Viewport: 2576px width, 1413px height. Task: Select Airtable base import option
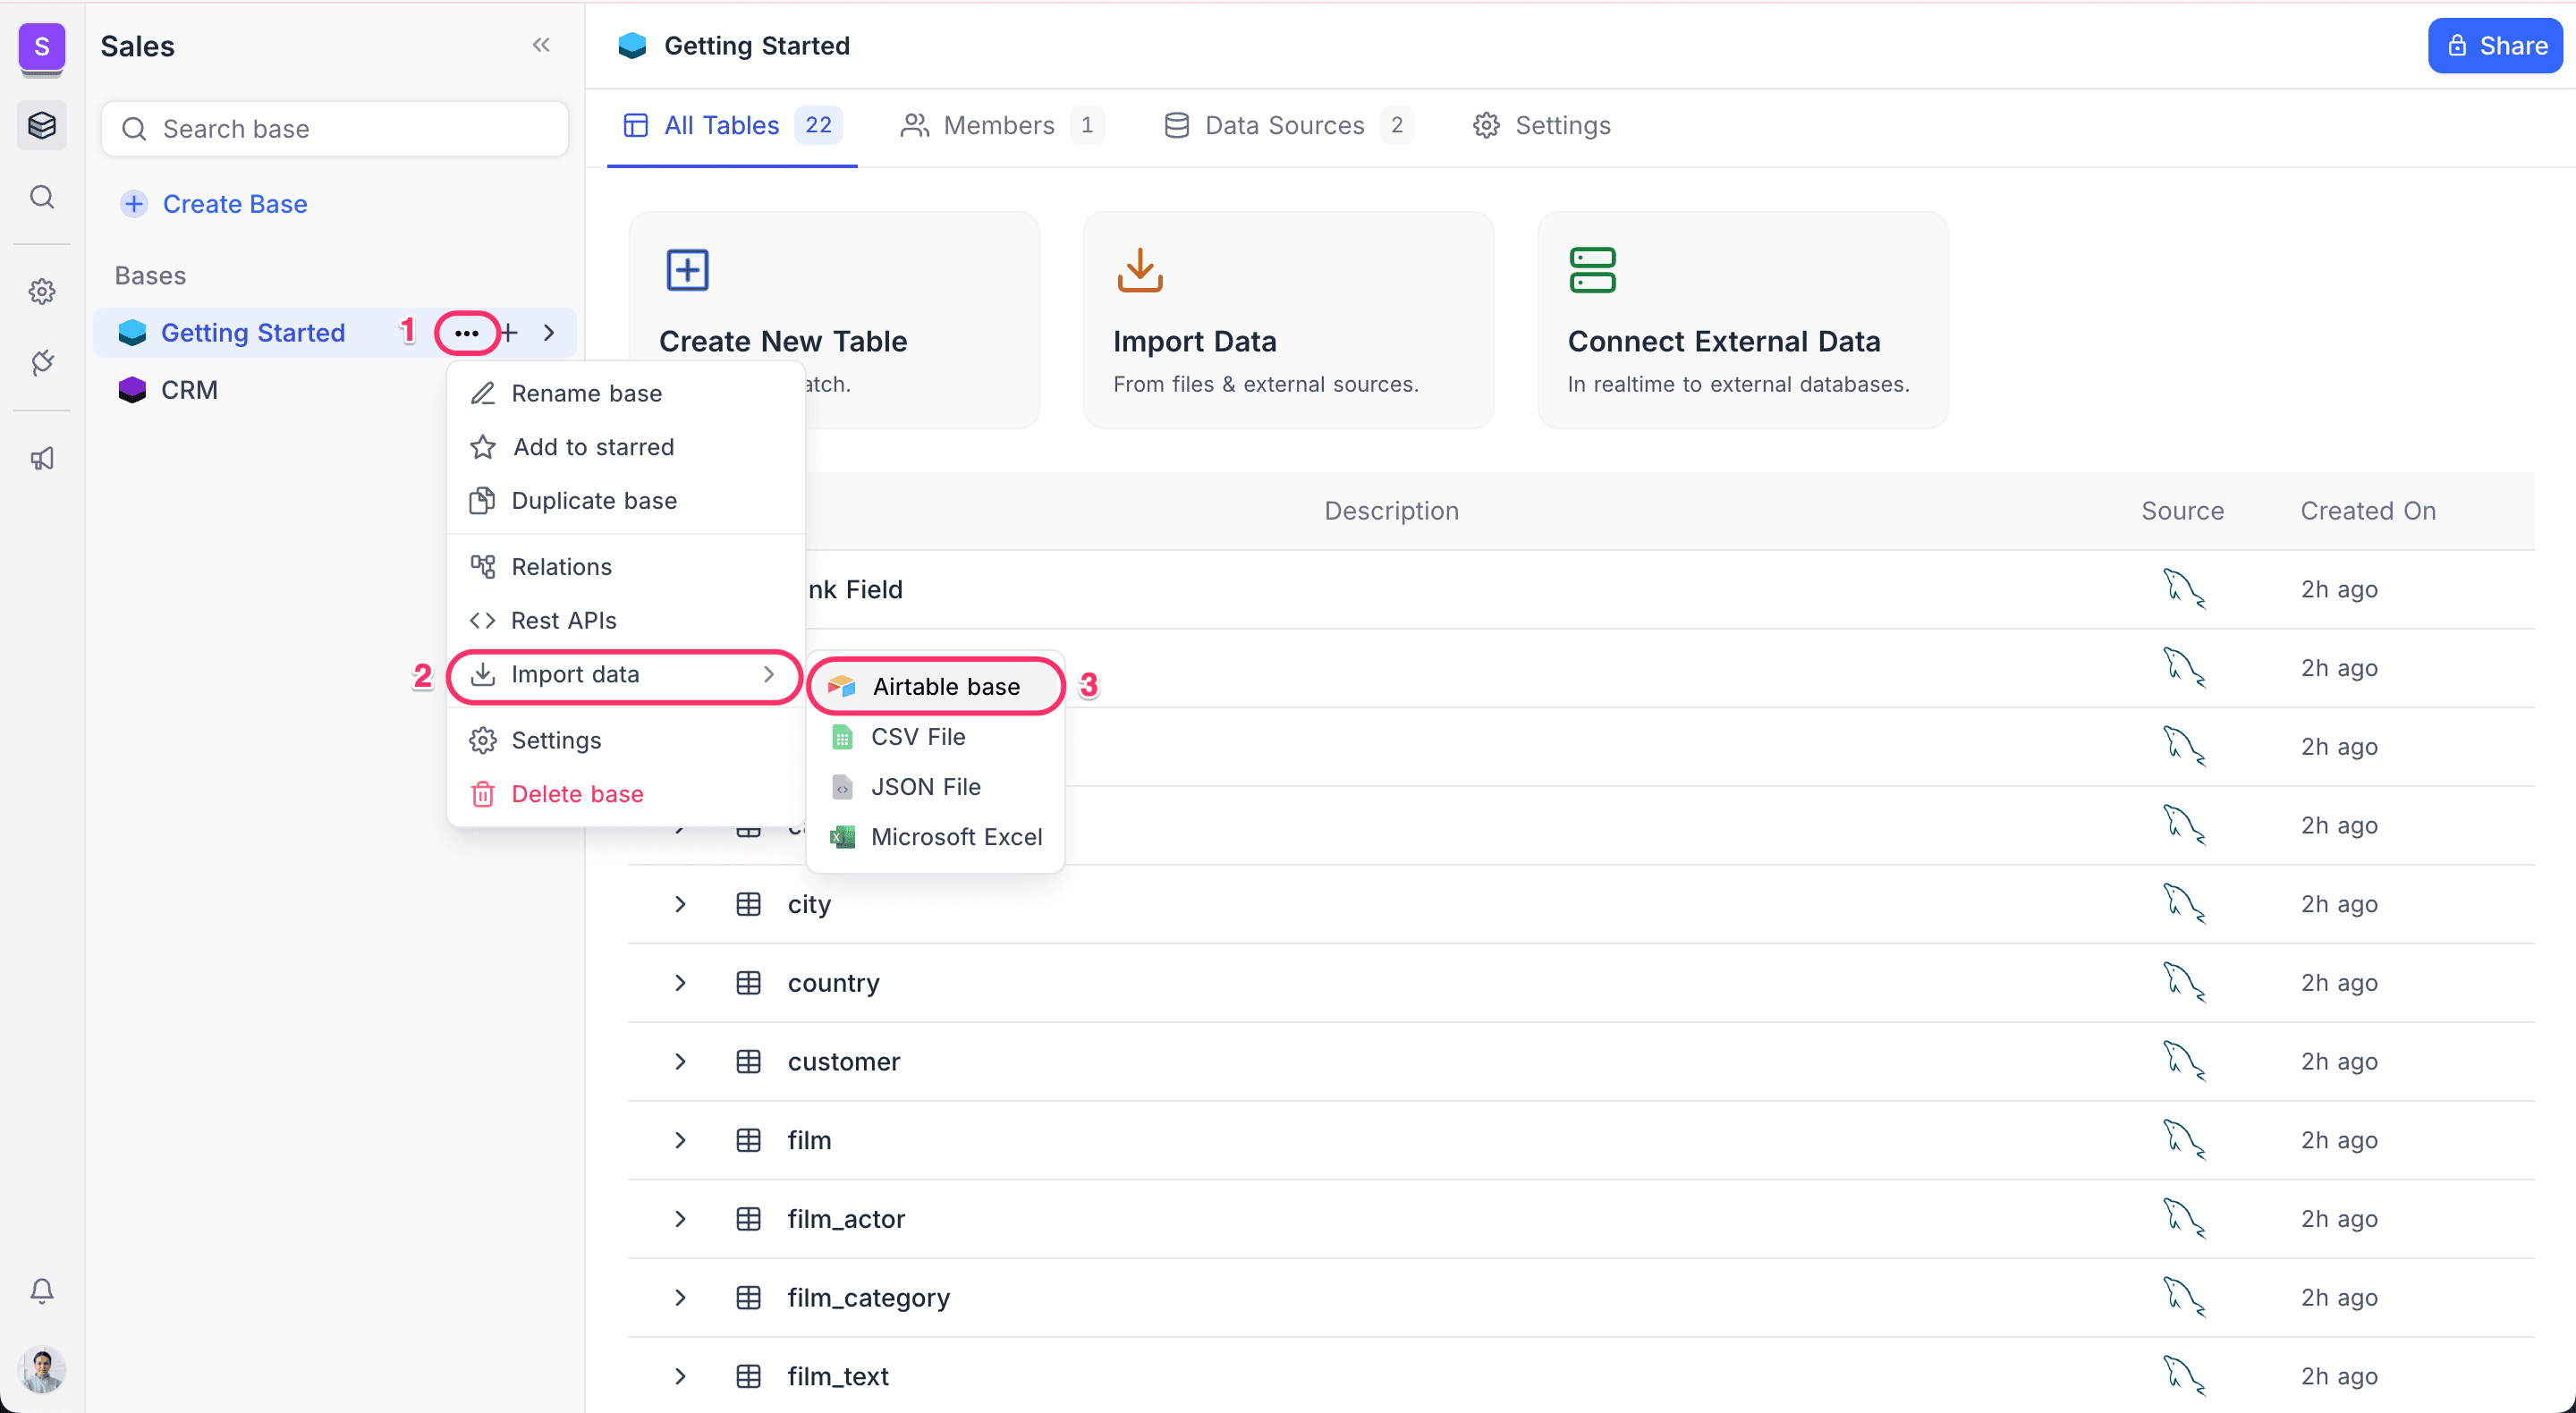pos(935,687)
